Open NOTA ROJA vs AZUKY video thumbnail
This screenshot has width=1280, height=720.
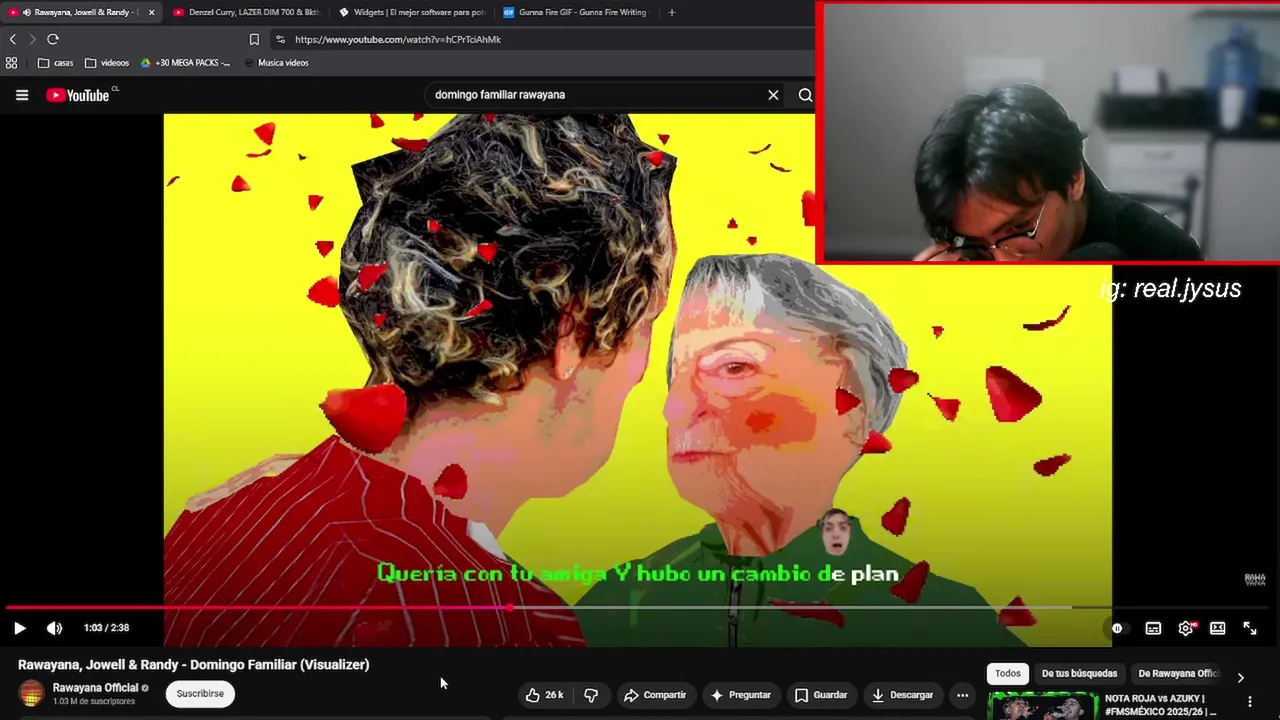coord(1043,706)
